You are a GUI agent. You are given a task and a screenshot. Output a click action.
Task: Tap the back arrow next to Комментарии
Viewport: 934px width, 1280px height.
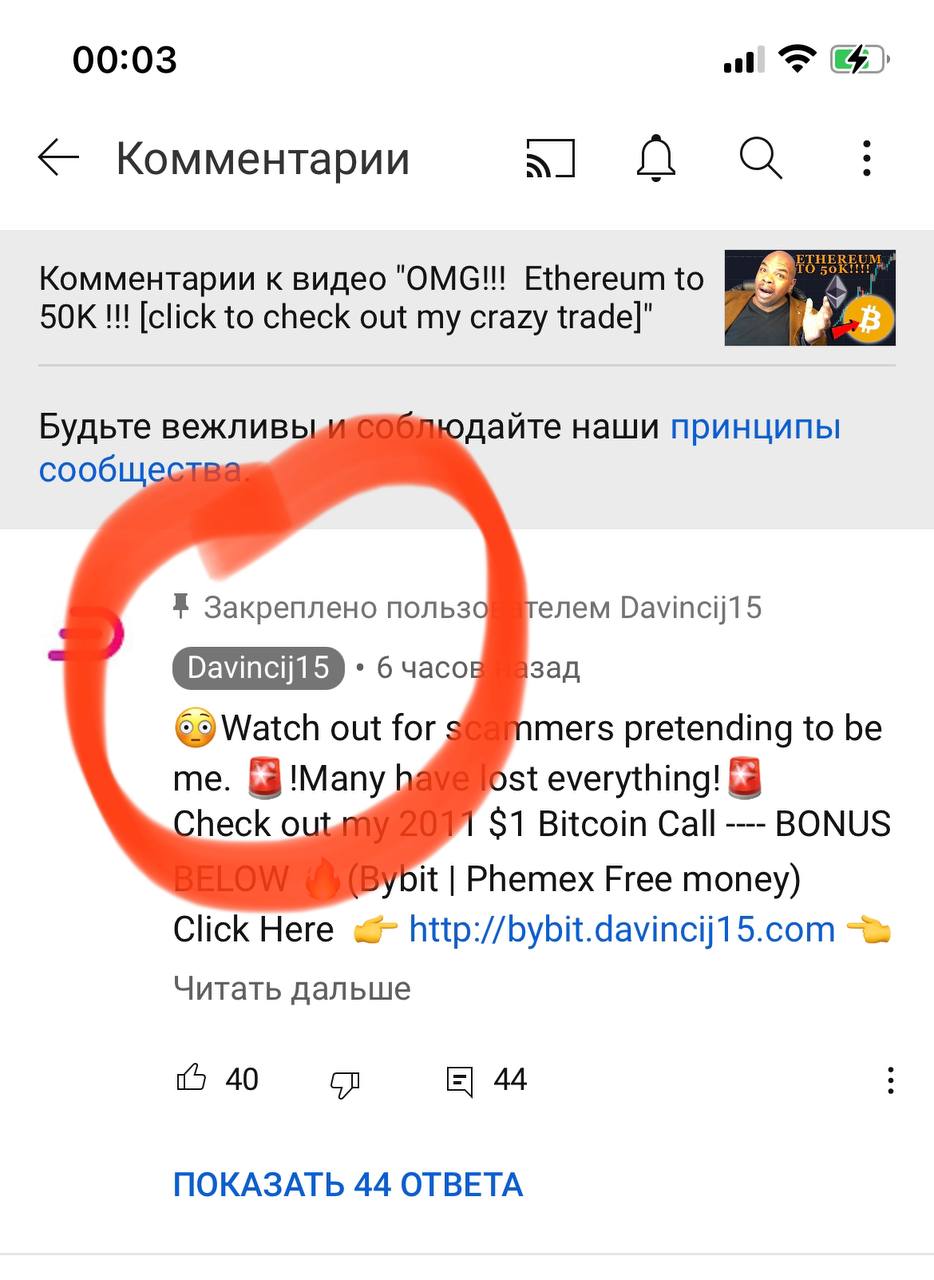[x=58, y=158]
